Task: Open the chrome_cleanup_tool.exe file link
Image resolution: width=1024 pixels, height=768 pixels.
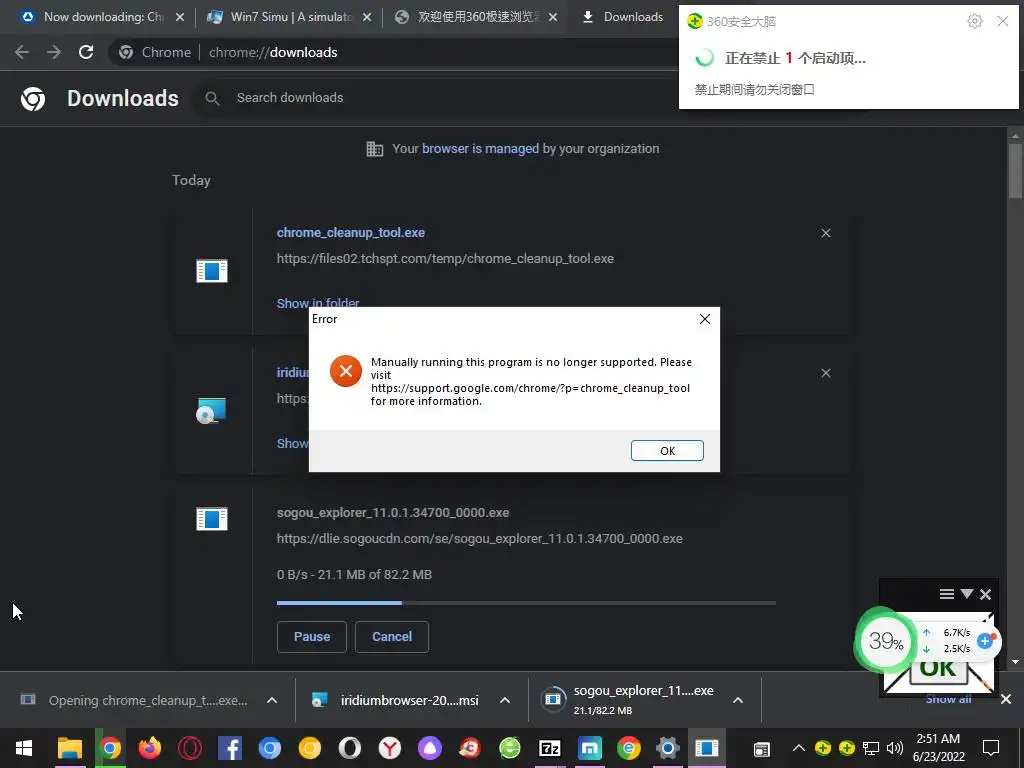Action: (x=351, y=232)
